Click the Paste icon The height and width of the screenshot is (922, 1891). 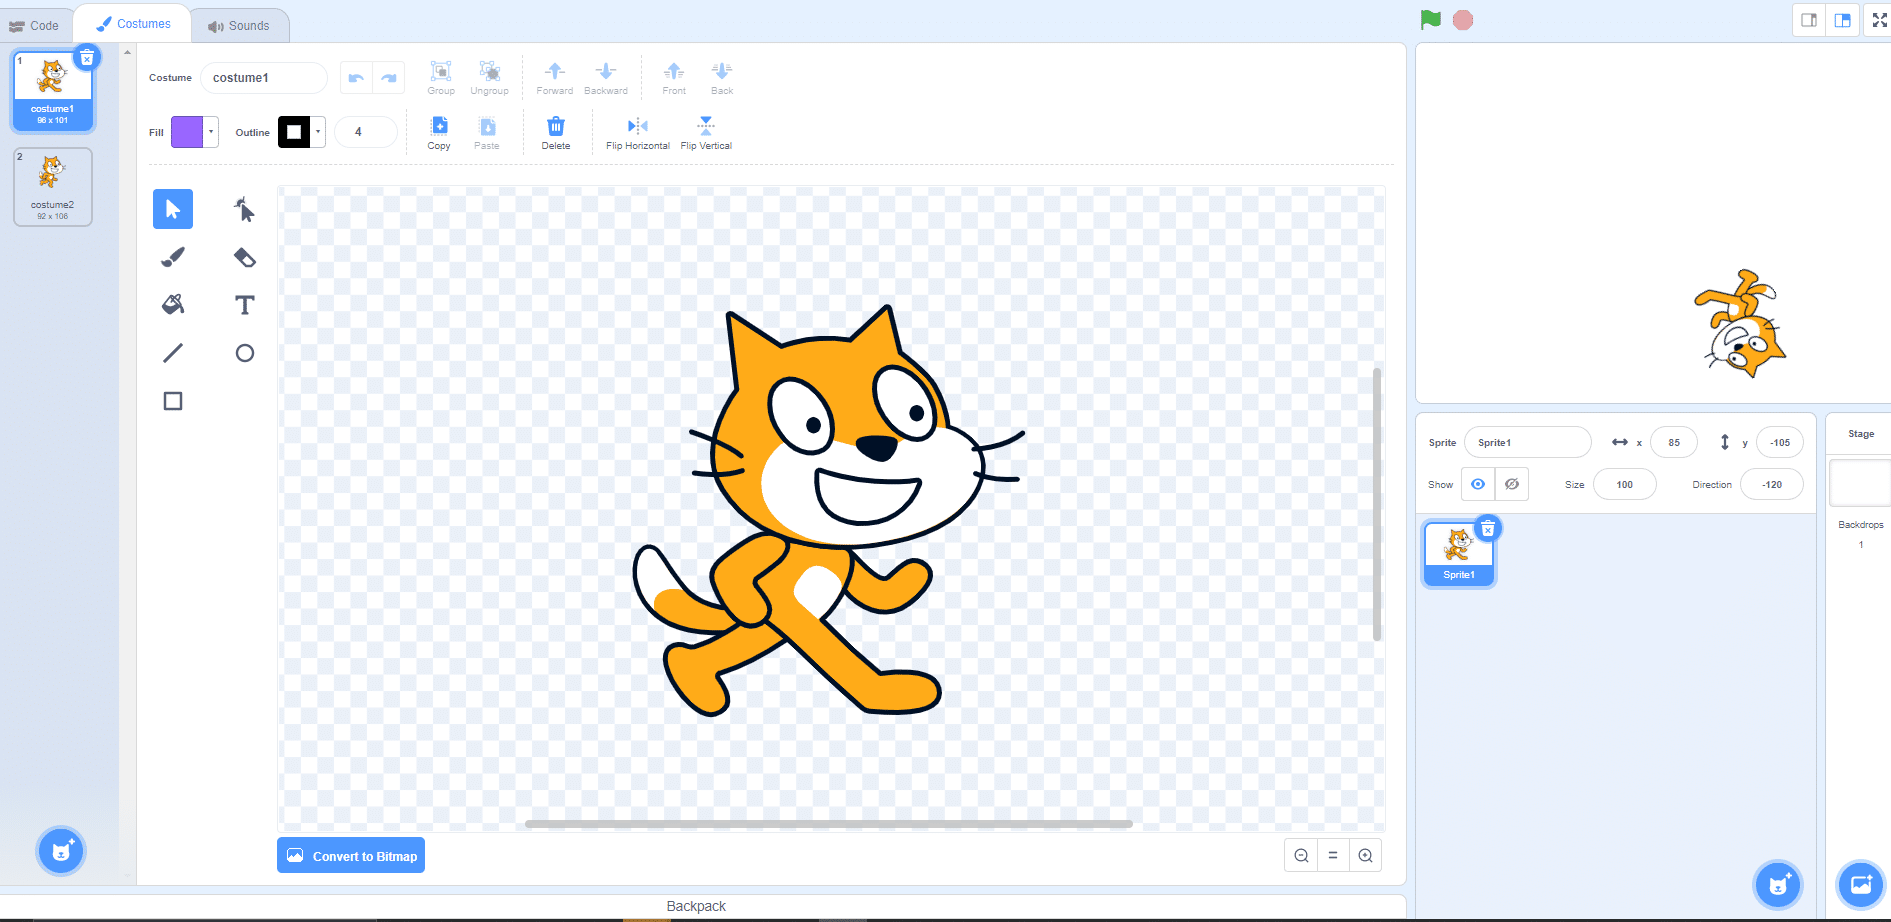click(x=487, y=132)
